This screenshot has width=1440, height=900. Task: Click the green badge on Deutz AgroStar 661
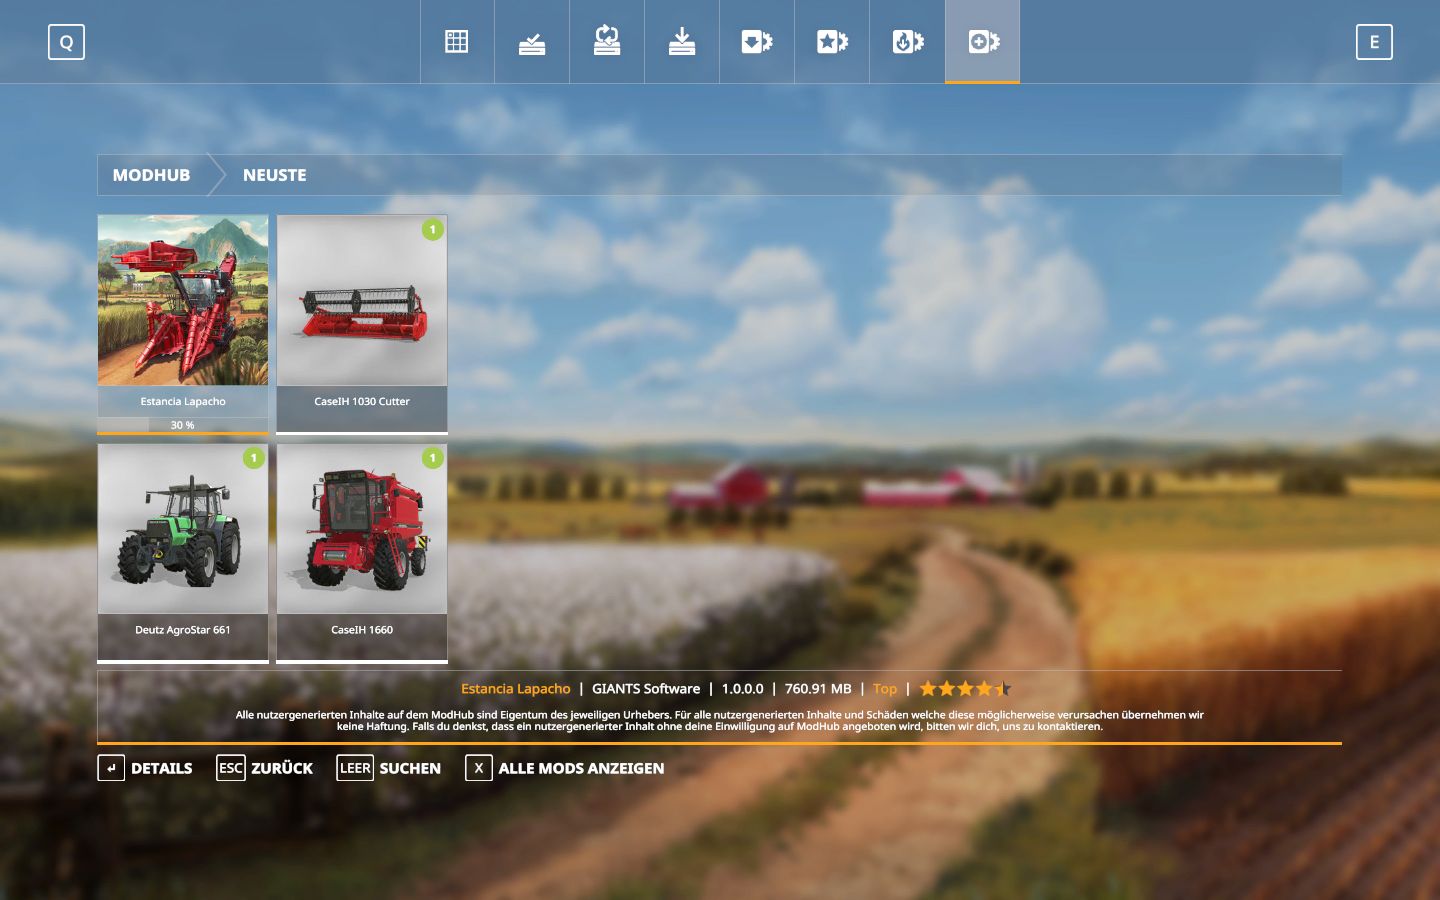254,458
